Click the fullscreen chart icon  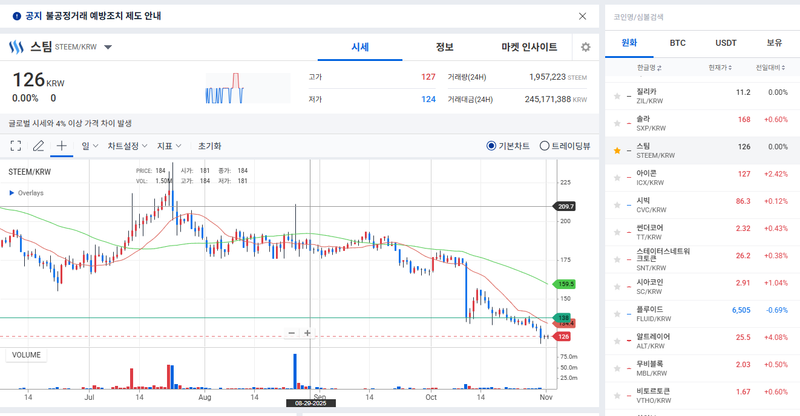(15, 146)
